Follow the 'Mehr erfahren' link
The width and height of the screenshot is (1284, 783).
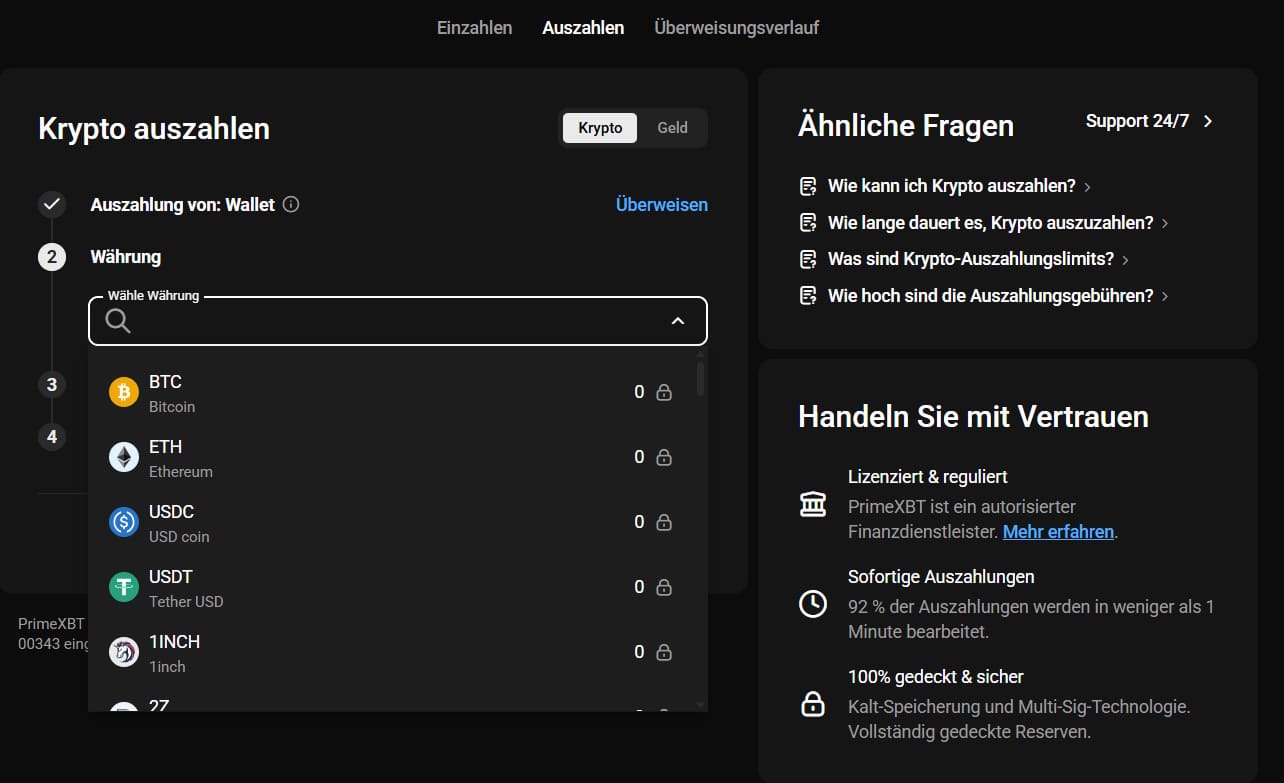(1058, 532)
